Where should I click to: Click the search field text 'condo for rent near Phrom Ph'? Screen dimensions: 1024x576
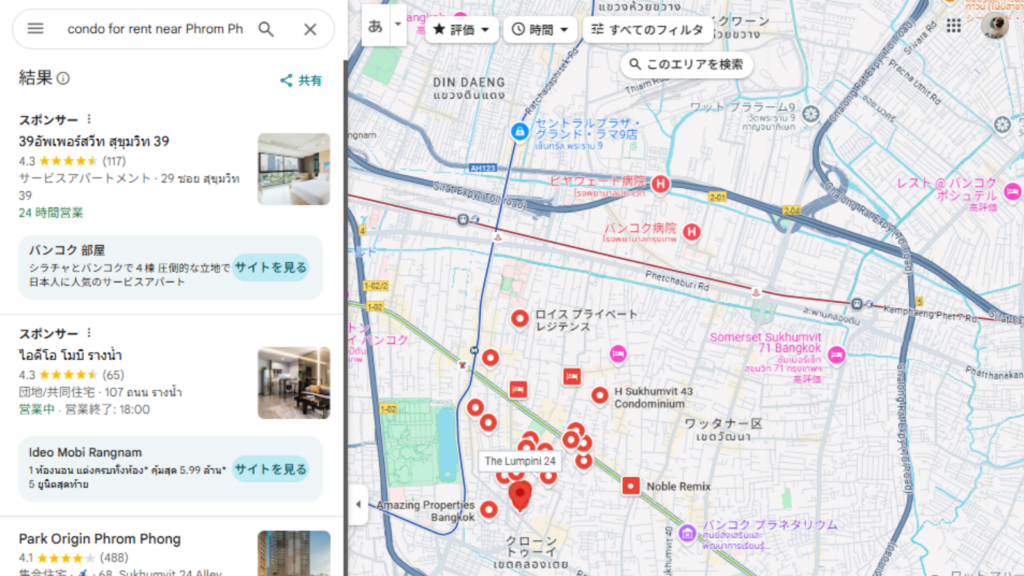[155, 29]
